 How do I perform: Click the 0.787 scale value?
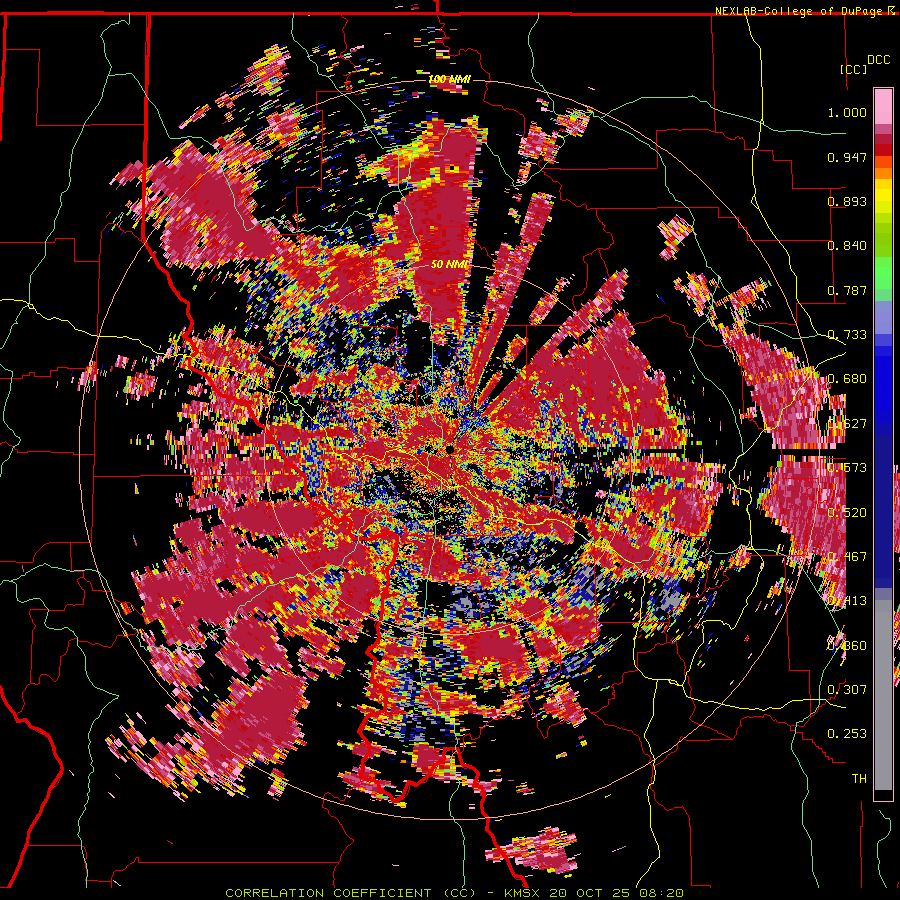(847, 290)
